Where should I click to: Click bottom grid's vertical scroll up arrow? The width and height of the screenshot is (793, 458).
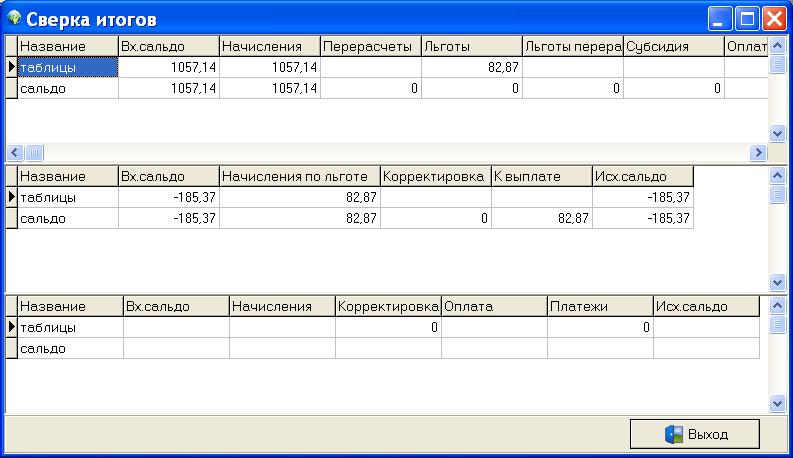[x=778, y=305]
